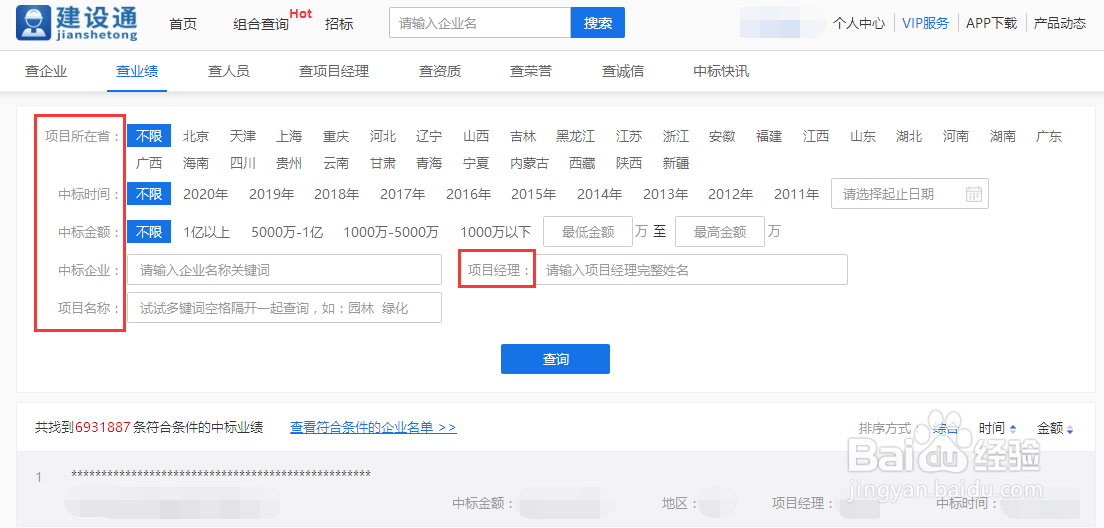
Task: Select 河北 province filter
Action: tap(383, 137)
